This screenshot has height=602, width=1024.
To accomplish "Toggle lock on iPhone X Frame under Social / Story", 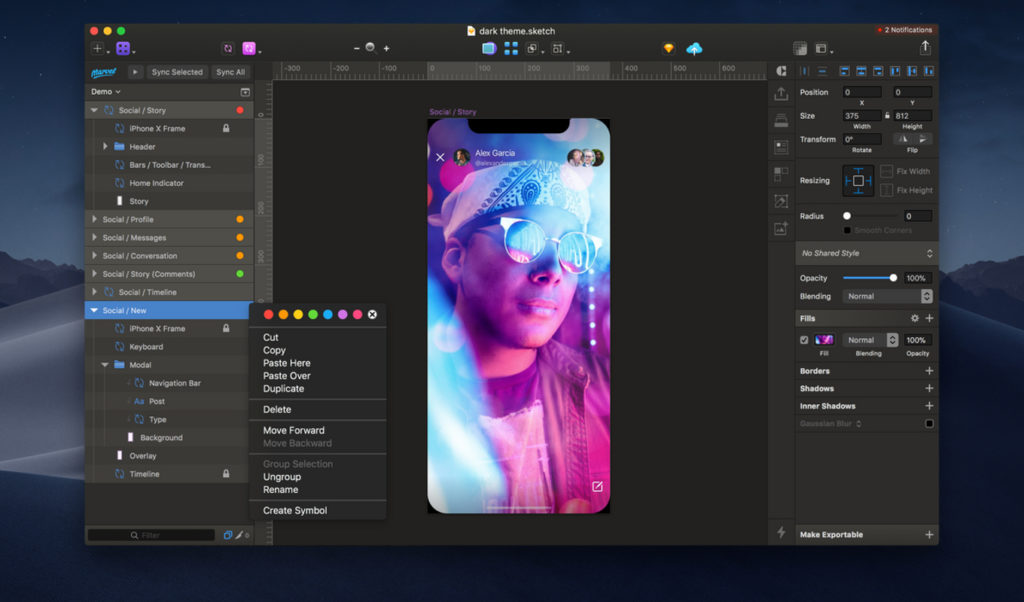I will click(226, 128).
